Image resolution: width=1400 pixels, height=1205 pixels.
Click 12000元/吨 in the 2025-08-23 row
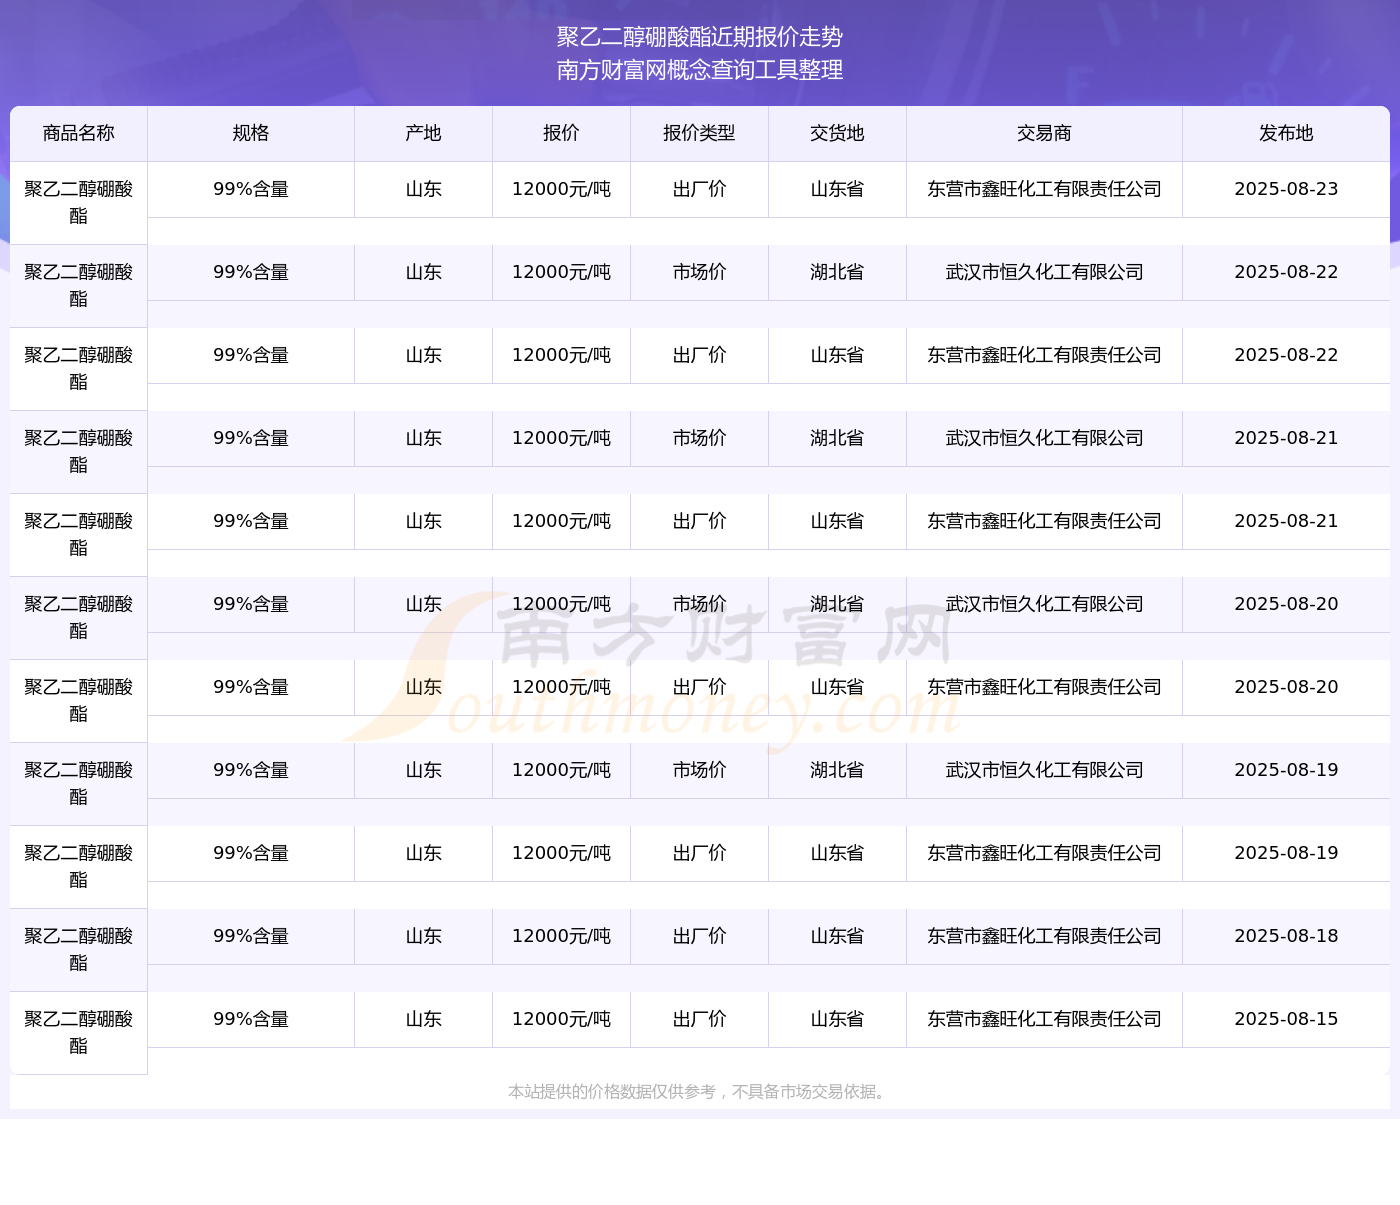[x=561, y=189]
